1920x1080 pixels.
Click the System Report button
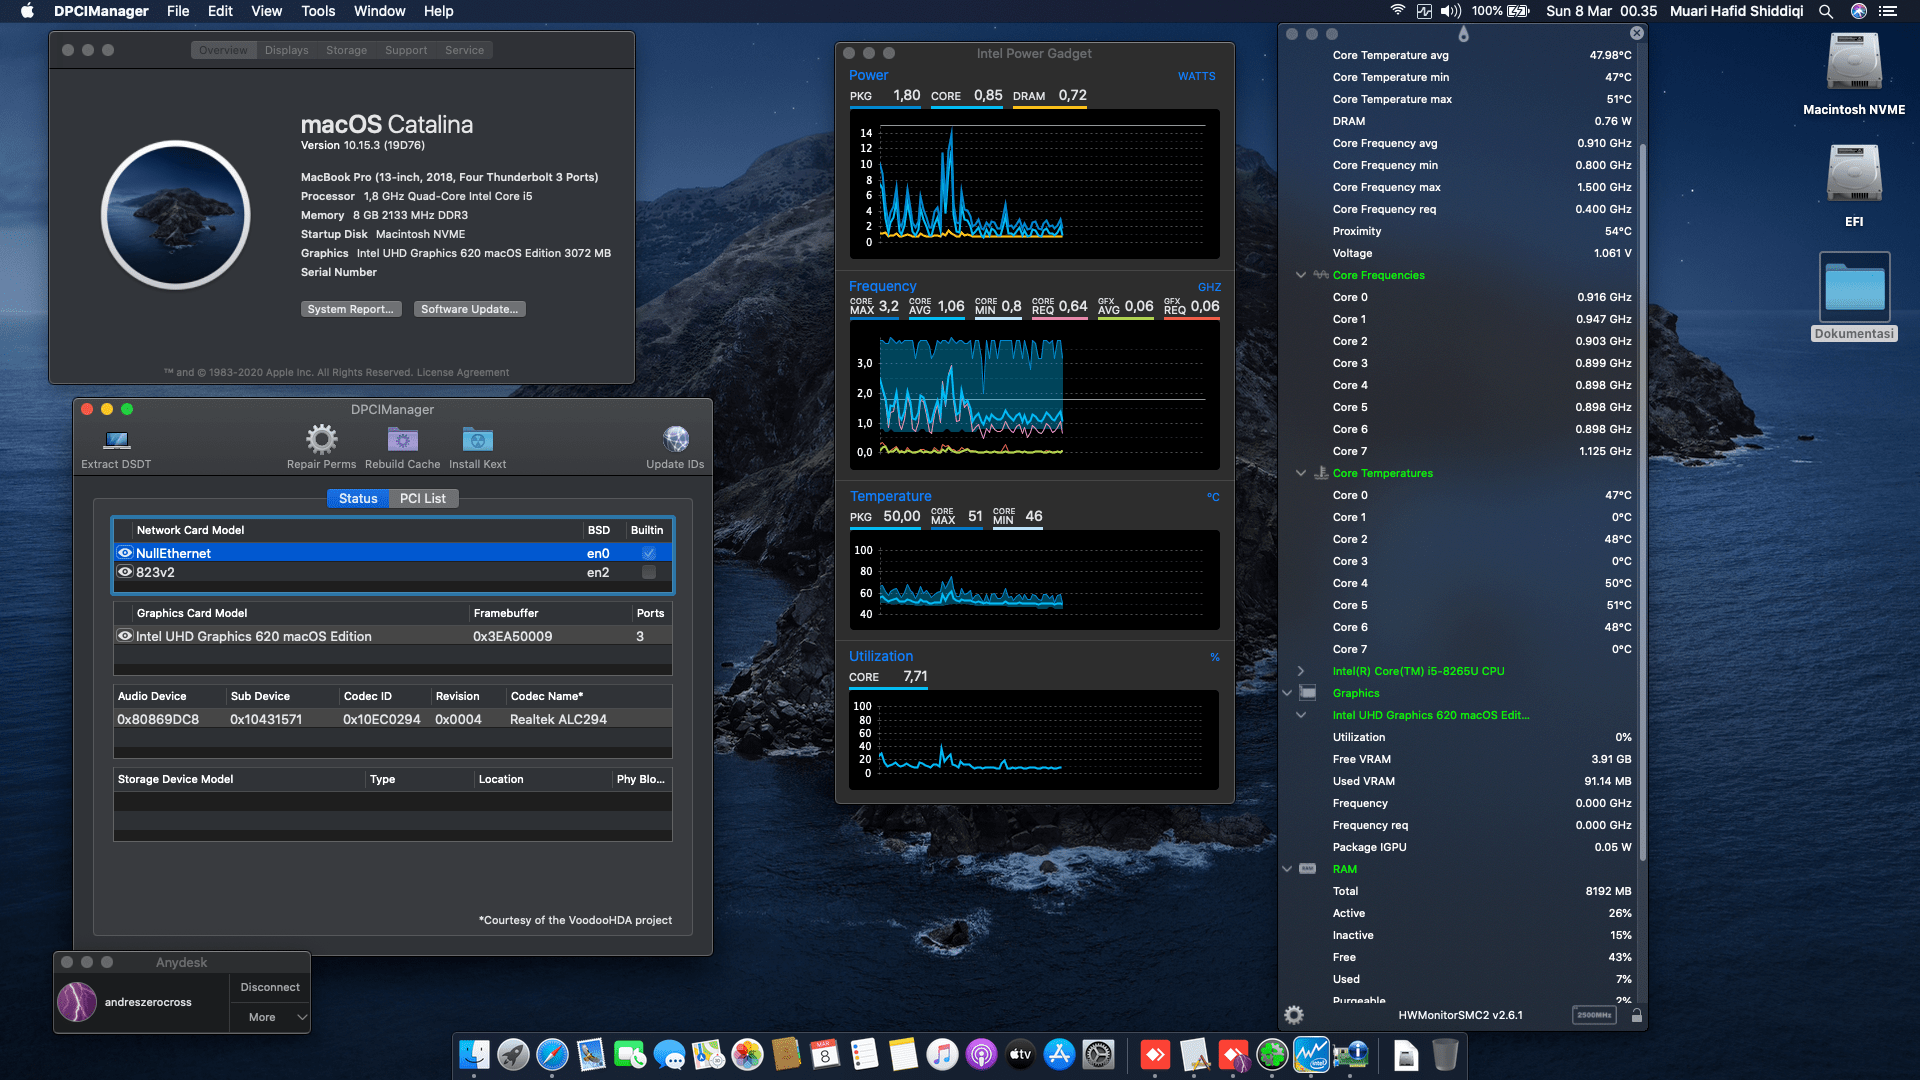(351, 309)
